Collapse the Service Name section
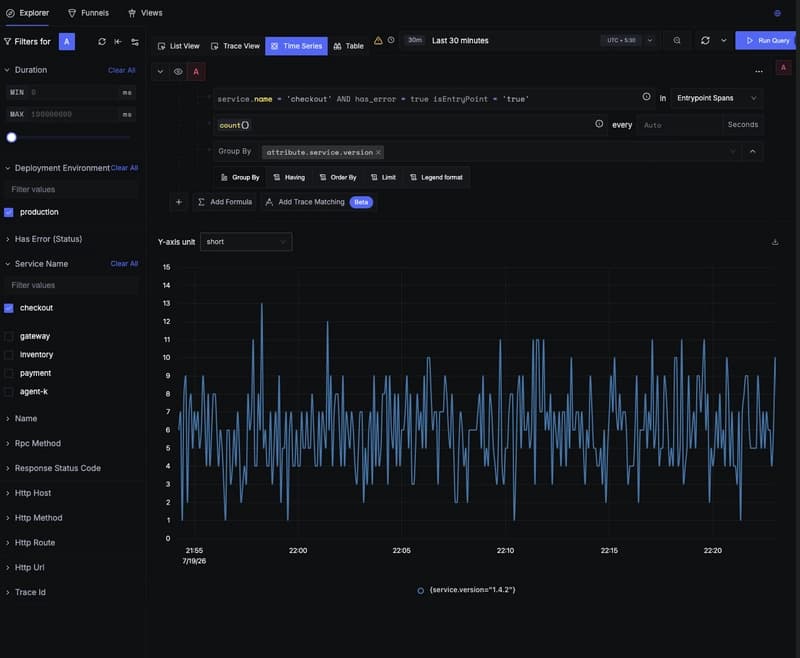The height and width of the screenshot is (658, 800). (x=7, y=264)
